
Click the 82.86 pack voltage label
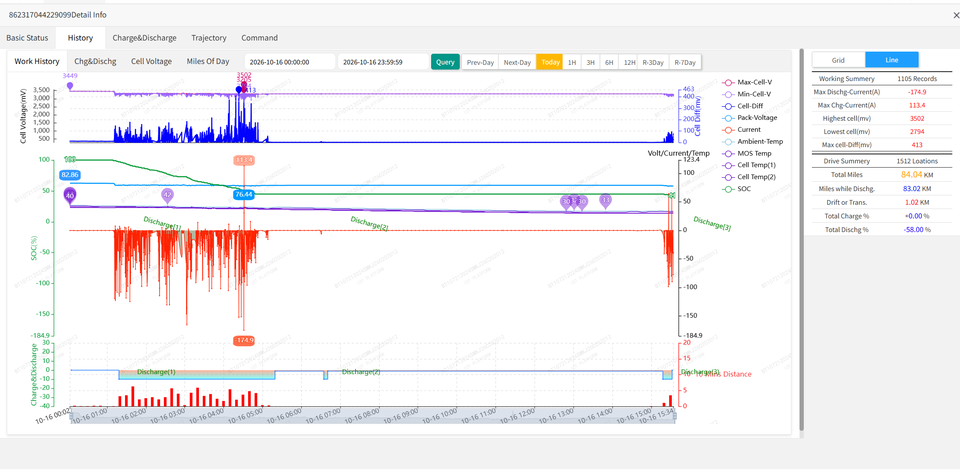71,175
